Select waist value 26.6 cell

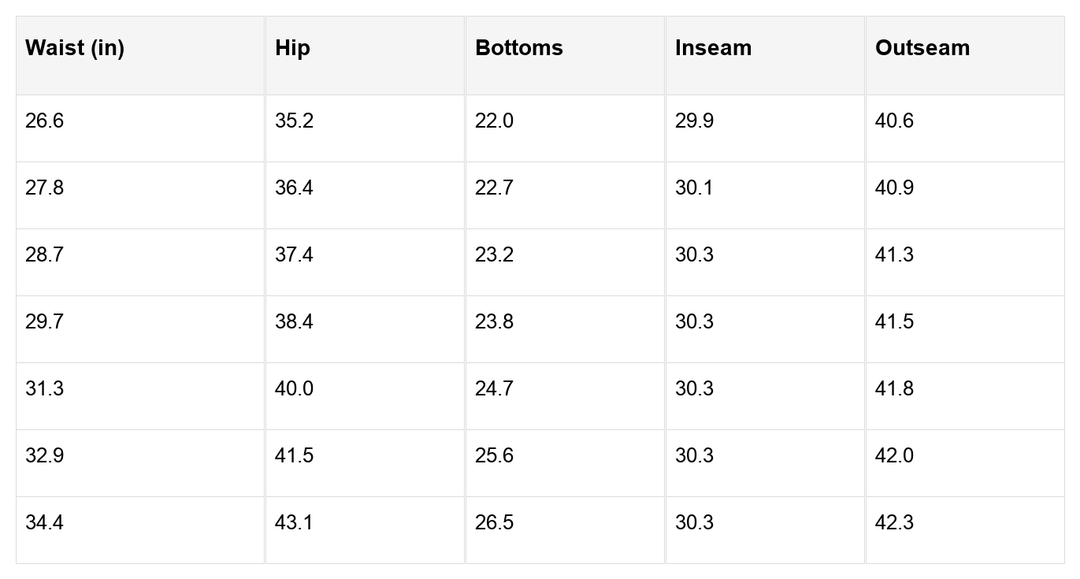click(45, 121)
